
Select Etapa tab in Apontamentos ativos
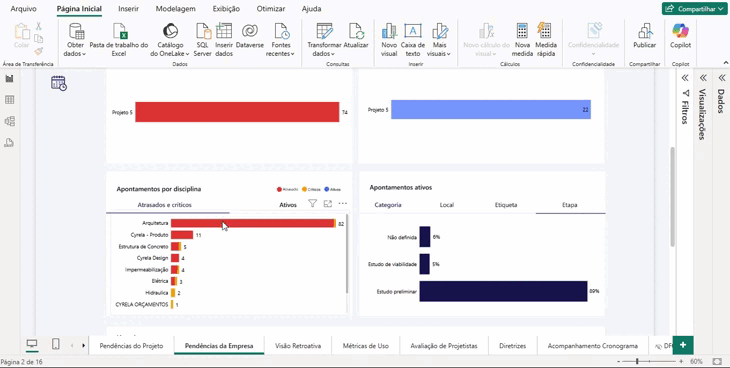[570, 204]
